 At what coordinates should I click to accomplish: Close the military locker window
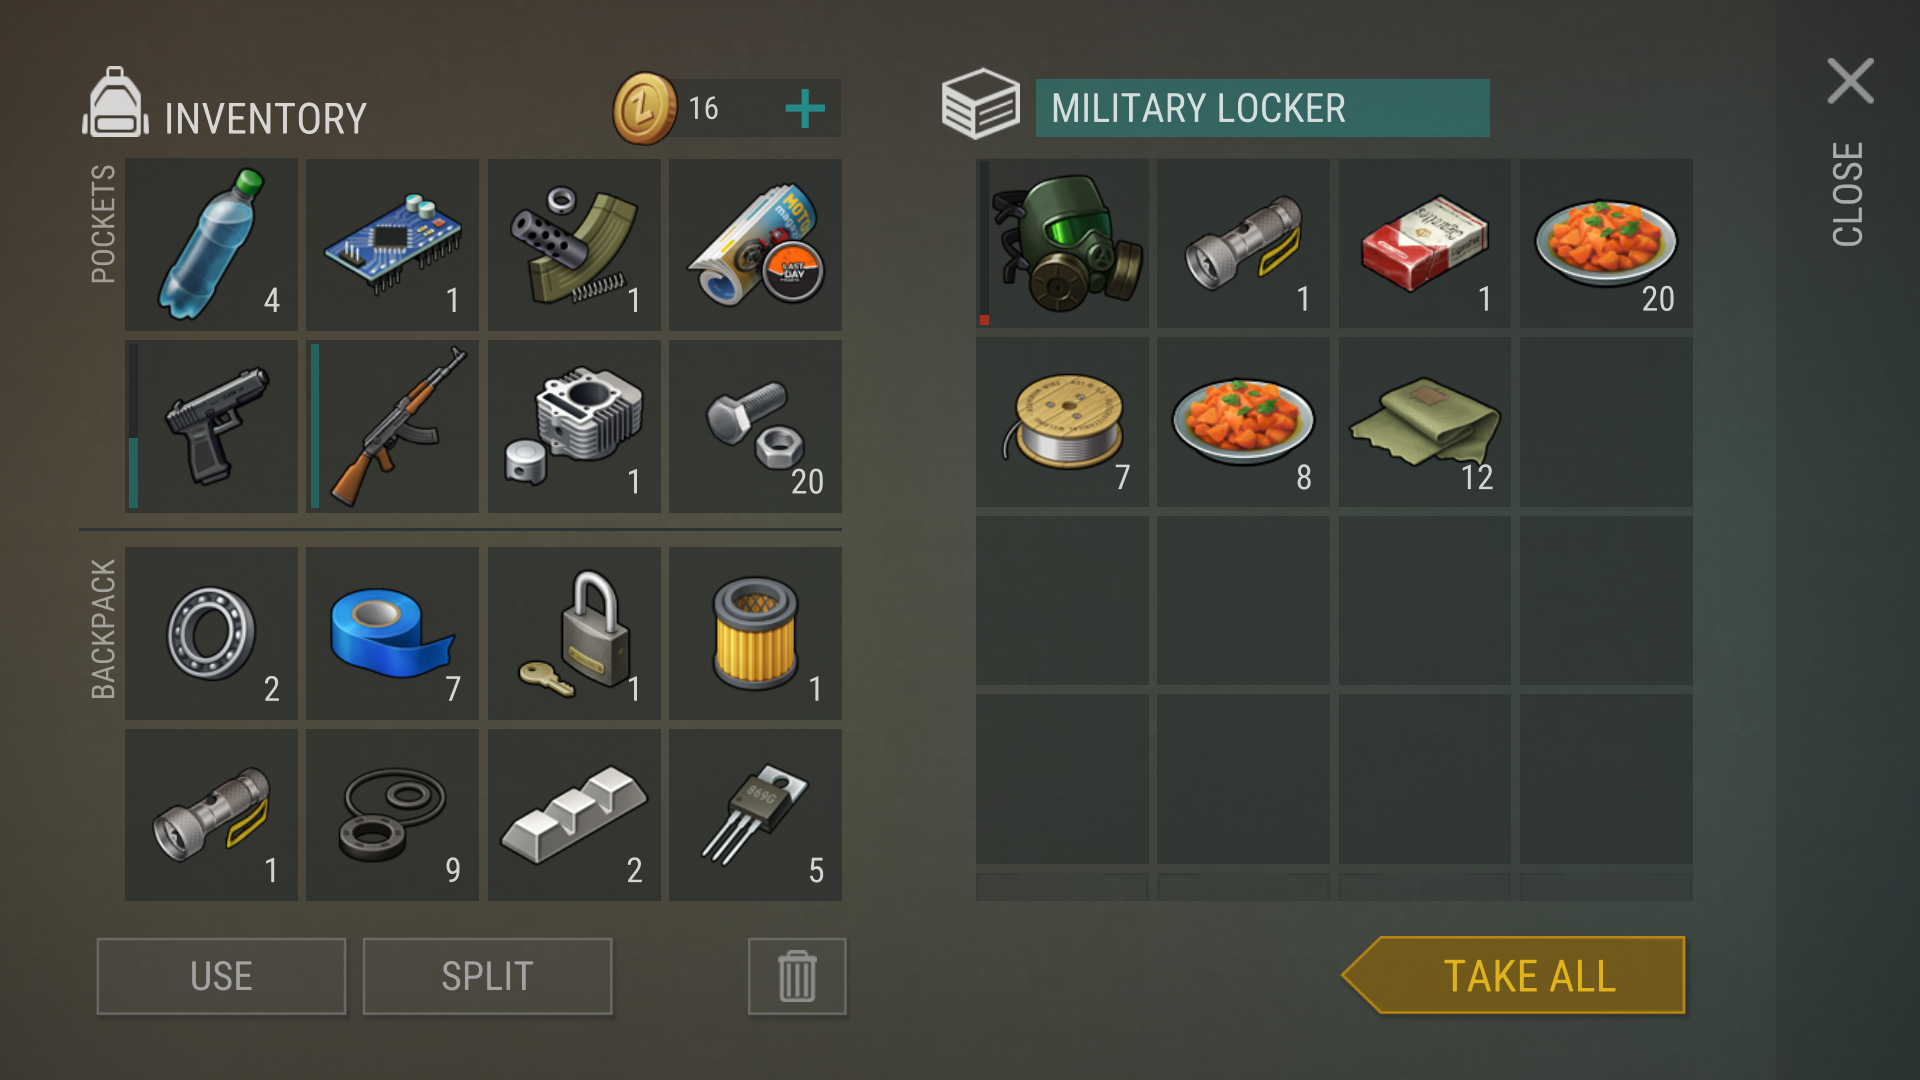1850,81
